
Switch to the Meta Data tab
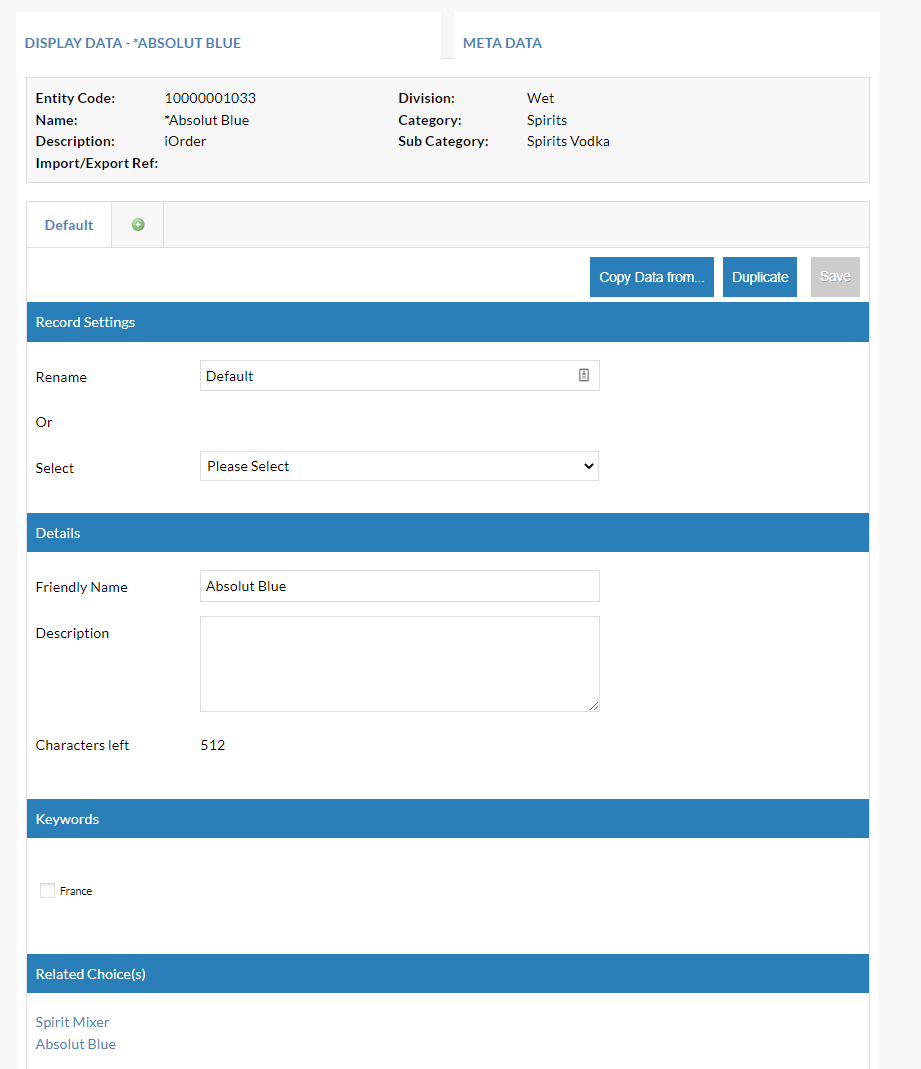click(502, 43)
